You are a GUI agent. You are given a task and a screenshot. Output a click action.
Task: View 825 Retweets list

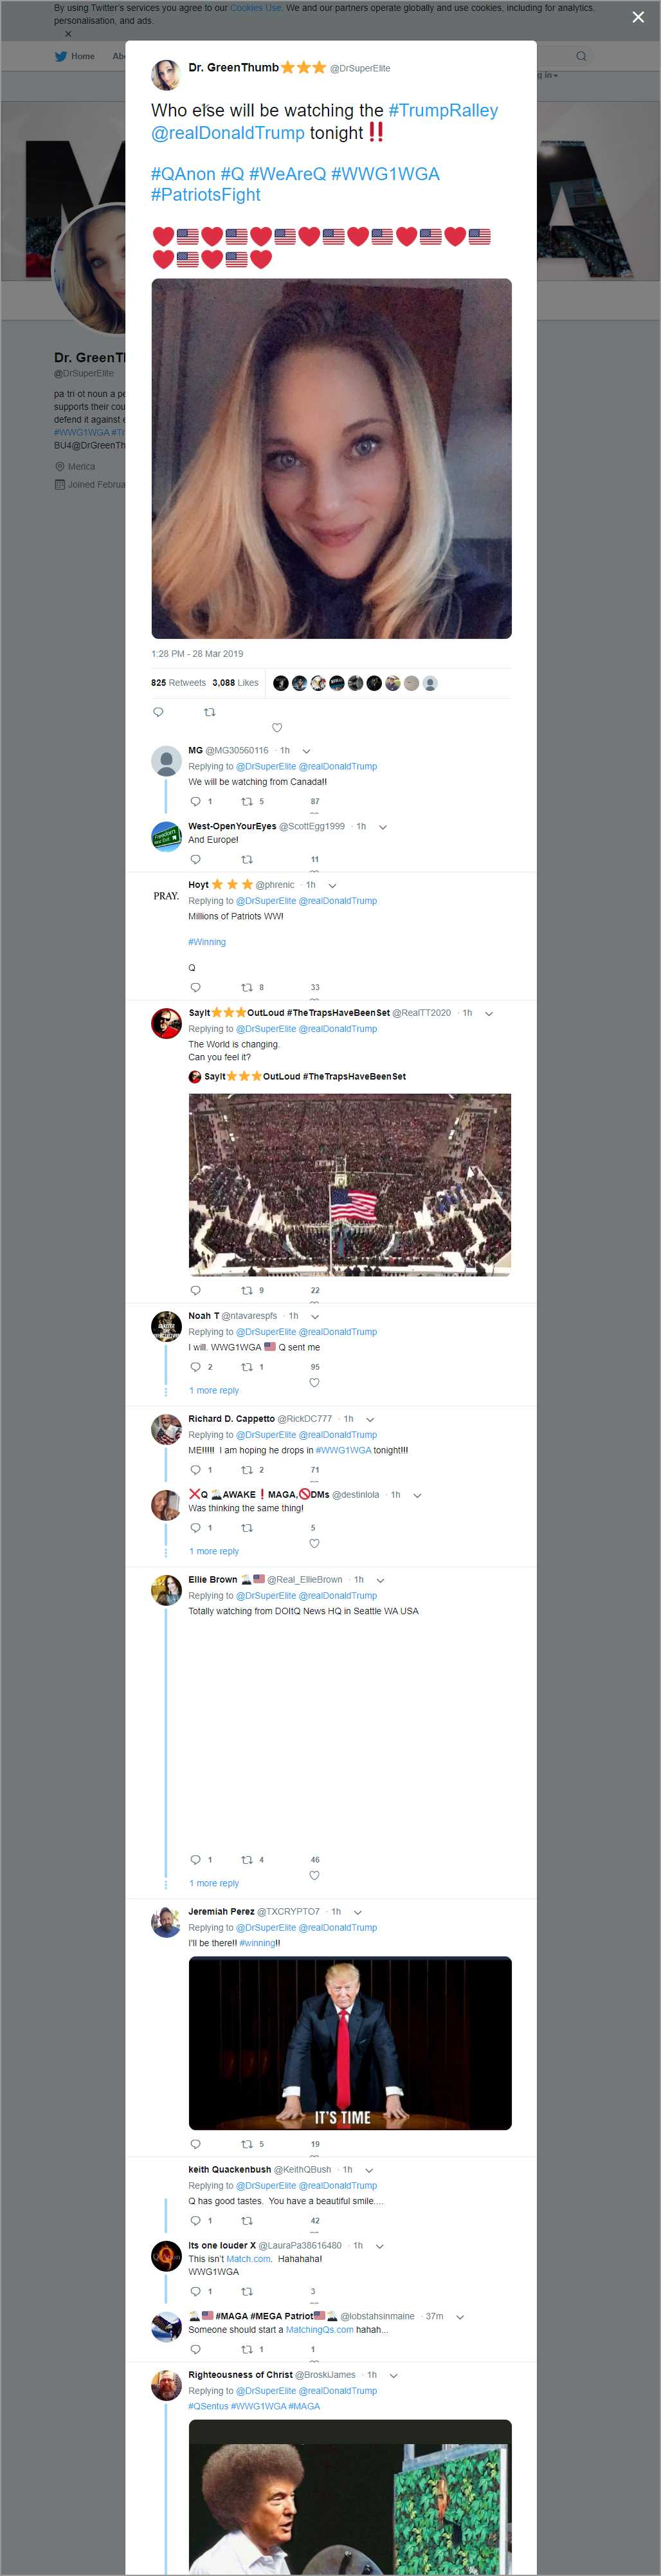click(x=178, y=683)
